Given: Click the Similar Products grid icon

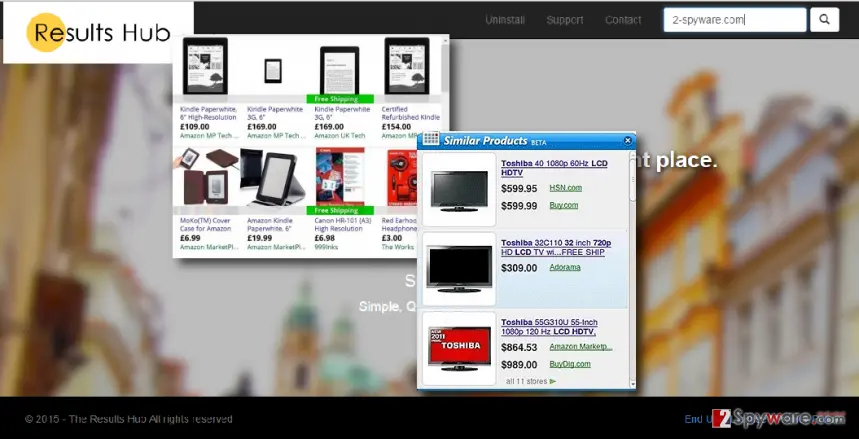Looking at the screenshot, I should pos(431,139).
